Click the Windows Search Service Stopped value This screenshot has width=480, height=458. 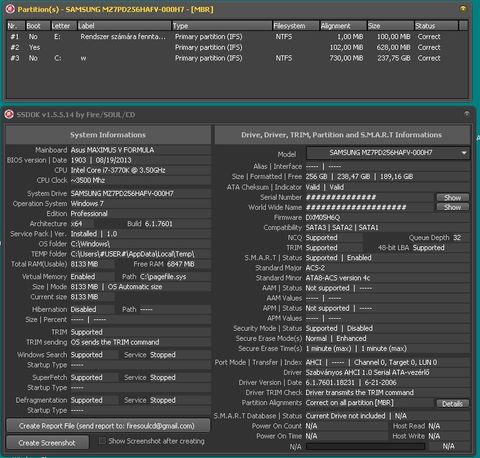[163, 355]
